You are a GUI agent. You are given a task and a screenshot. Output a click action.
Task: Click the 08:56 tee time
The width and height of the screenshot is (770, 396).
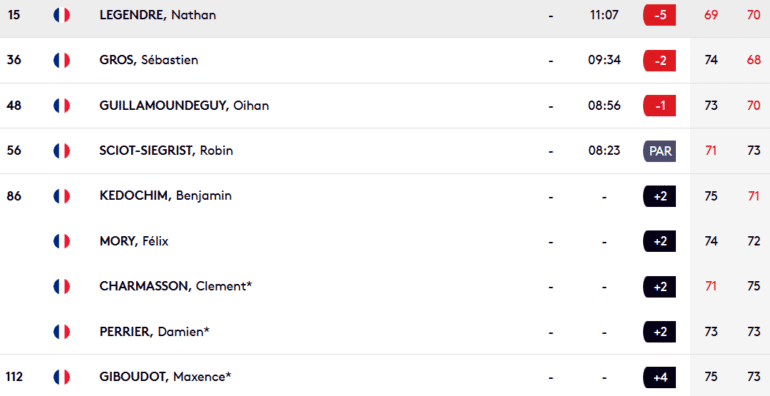pos(604,106)
